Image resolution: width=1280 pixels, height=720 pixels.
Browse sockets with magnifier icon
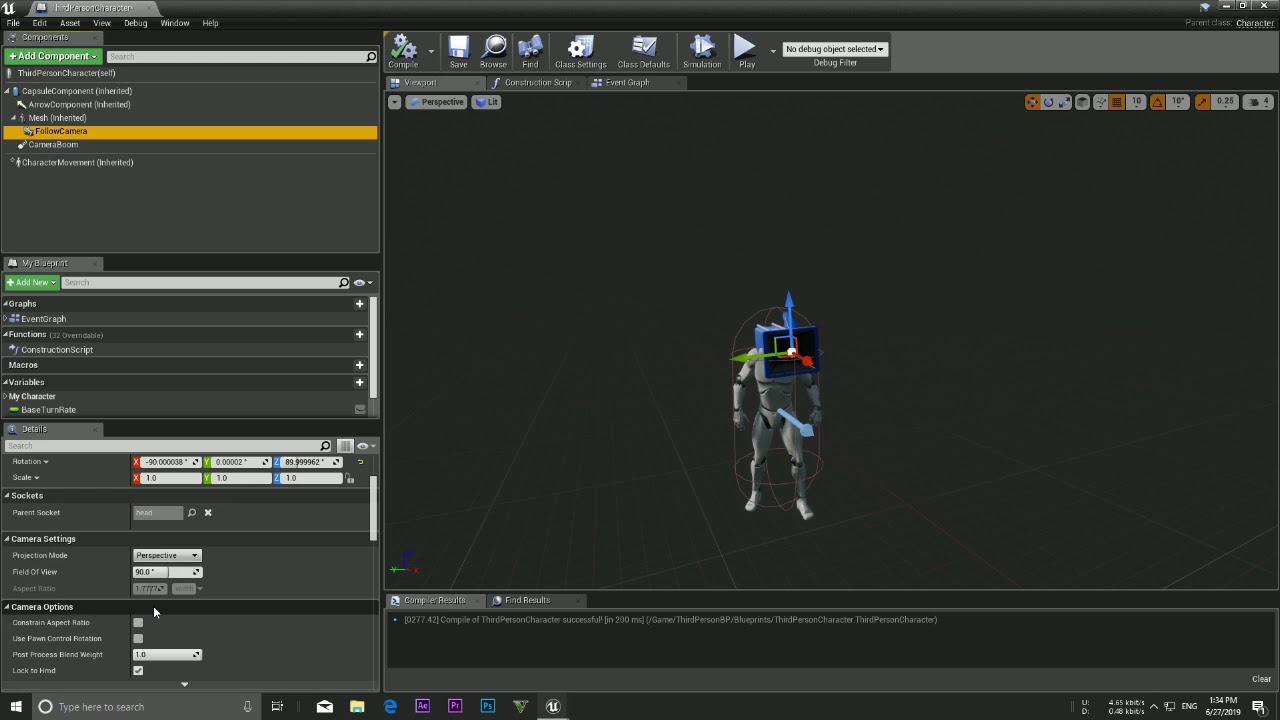click(191, 513)
